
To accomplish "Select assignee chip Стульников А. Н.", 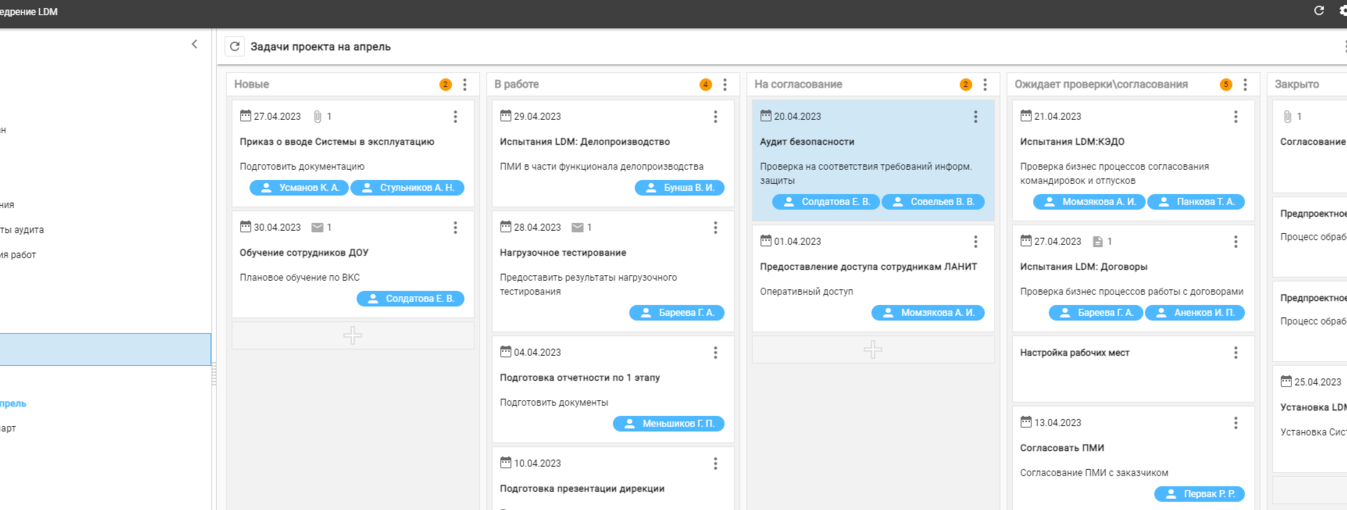I will (x=407, y=188).
